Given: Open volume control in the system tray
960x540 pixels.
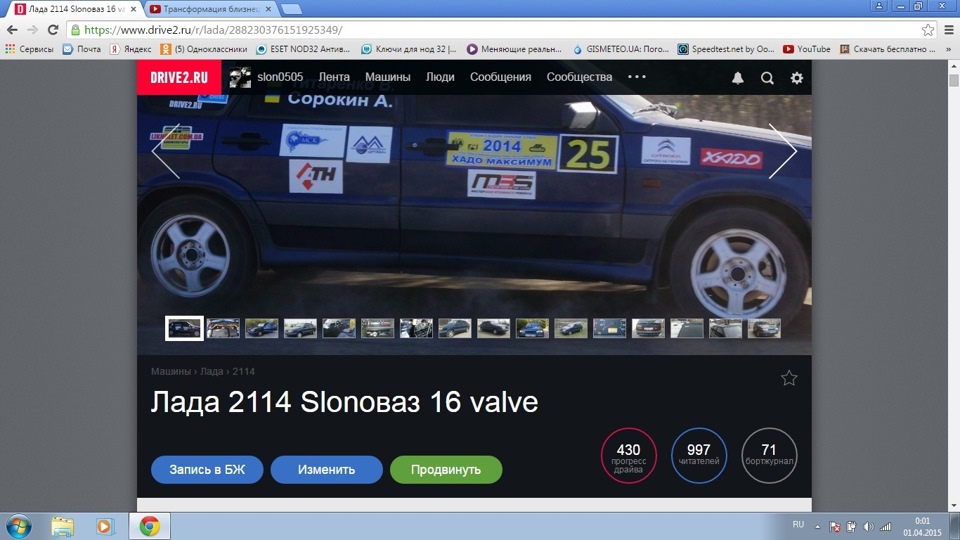Looking at the screenshot, I should [868, 527].
